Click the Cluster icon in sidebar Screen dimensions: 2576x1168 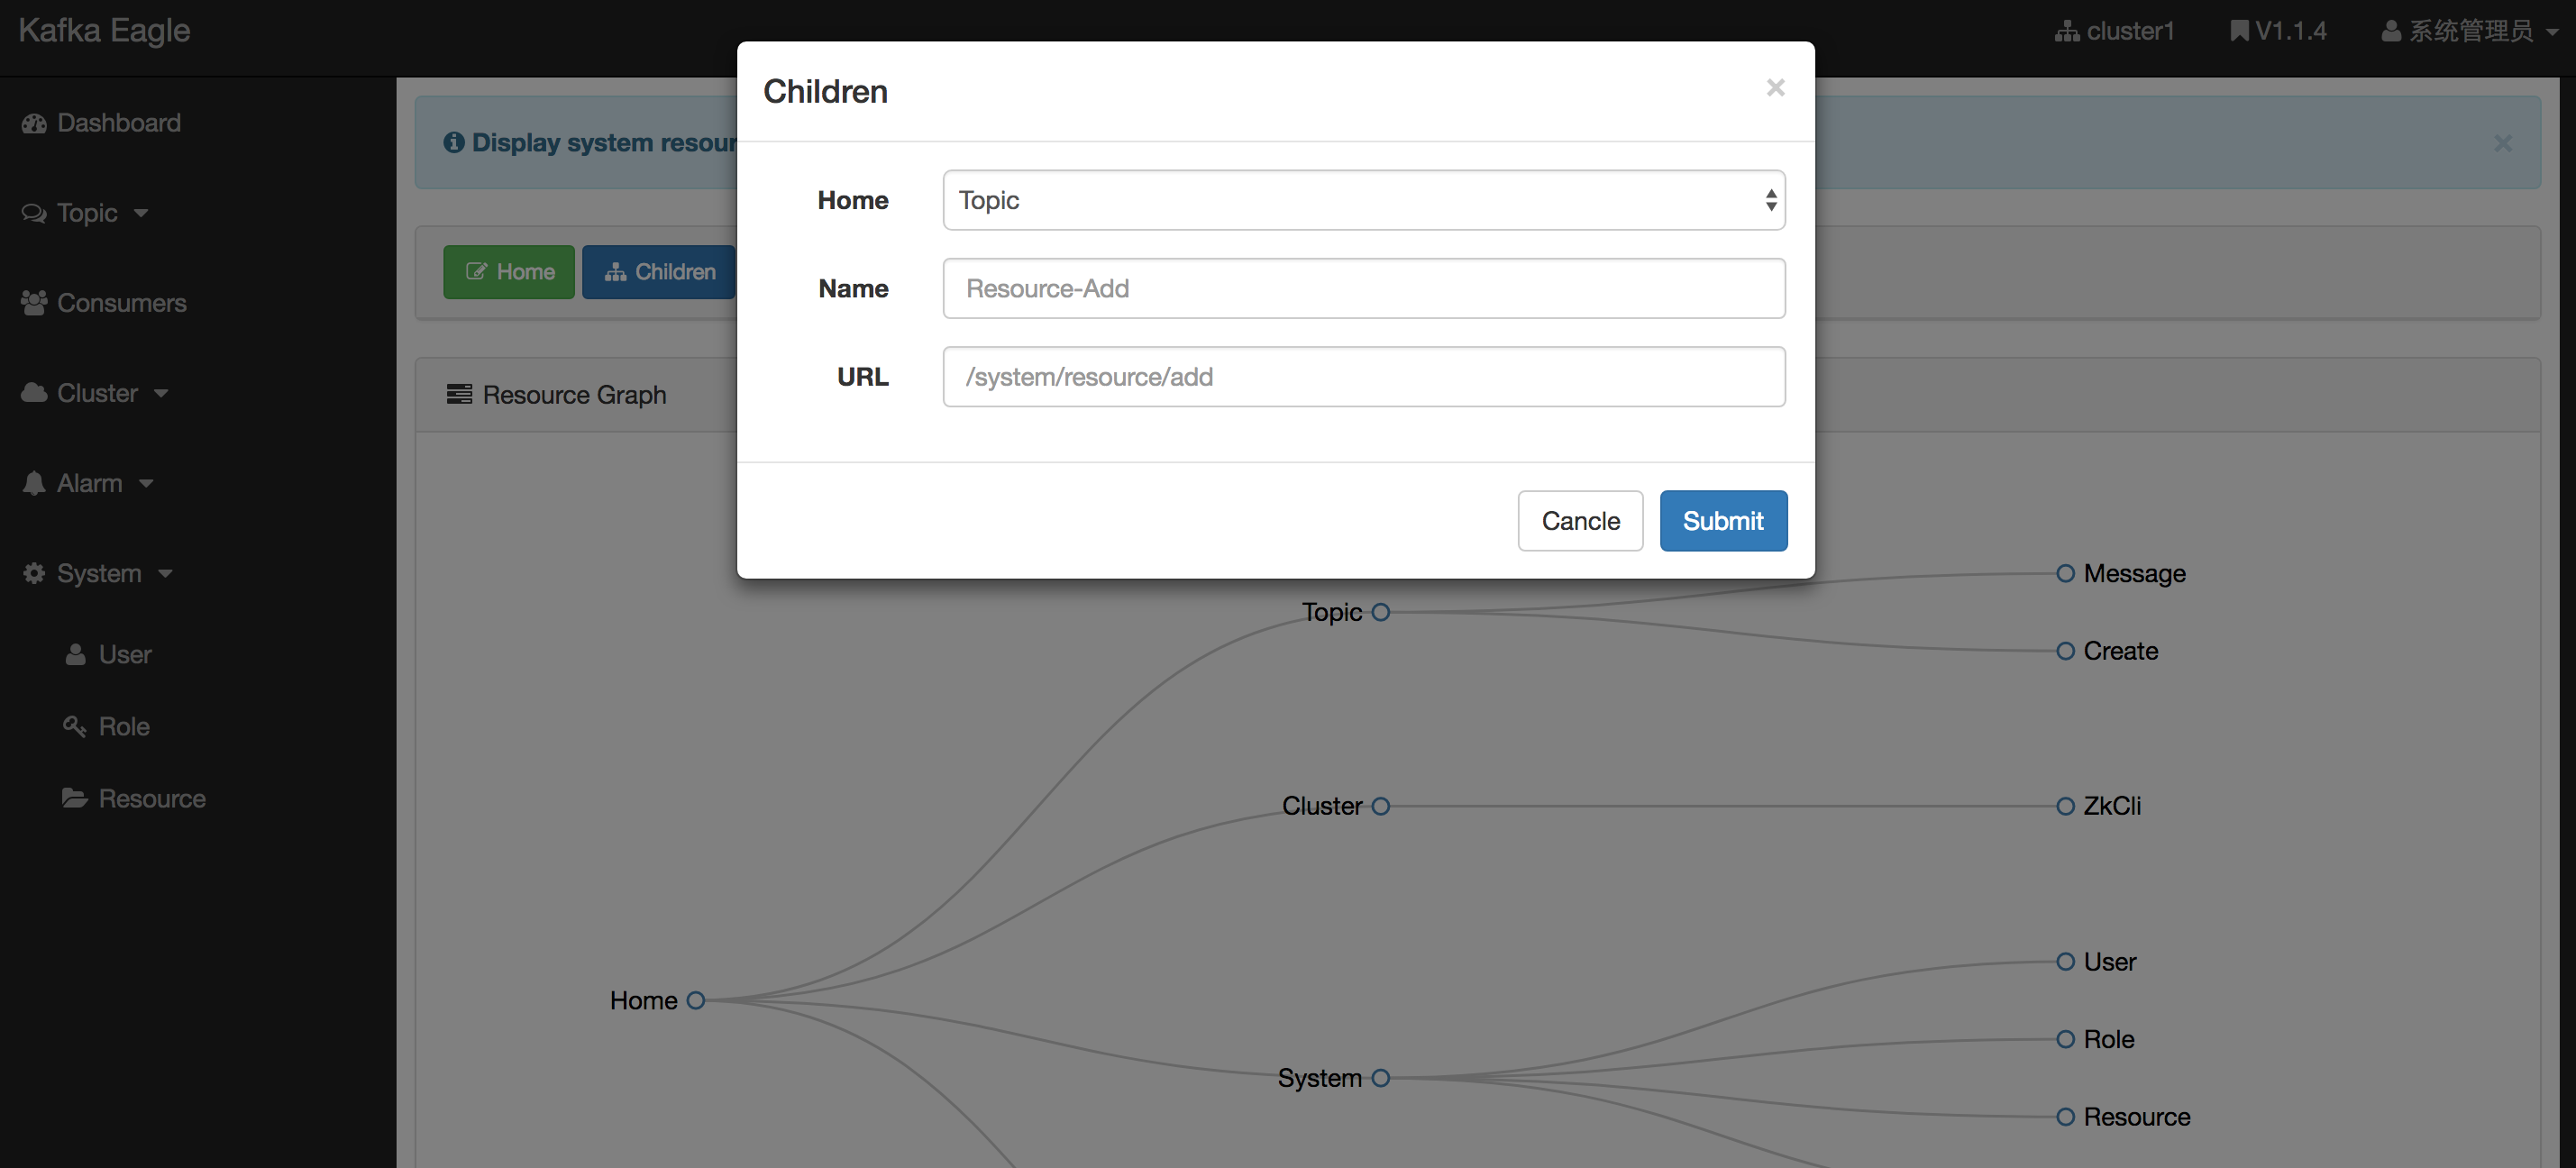(x=32, y=391)
